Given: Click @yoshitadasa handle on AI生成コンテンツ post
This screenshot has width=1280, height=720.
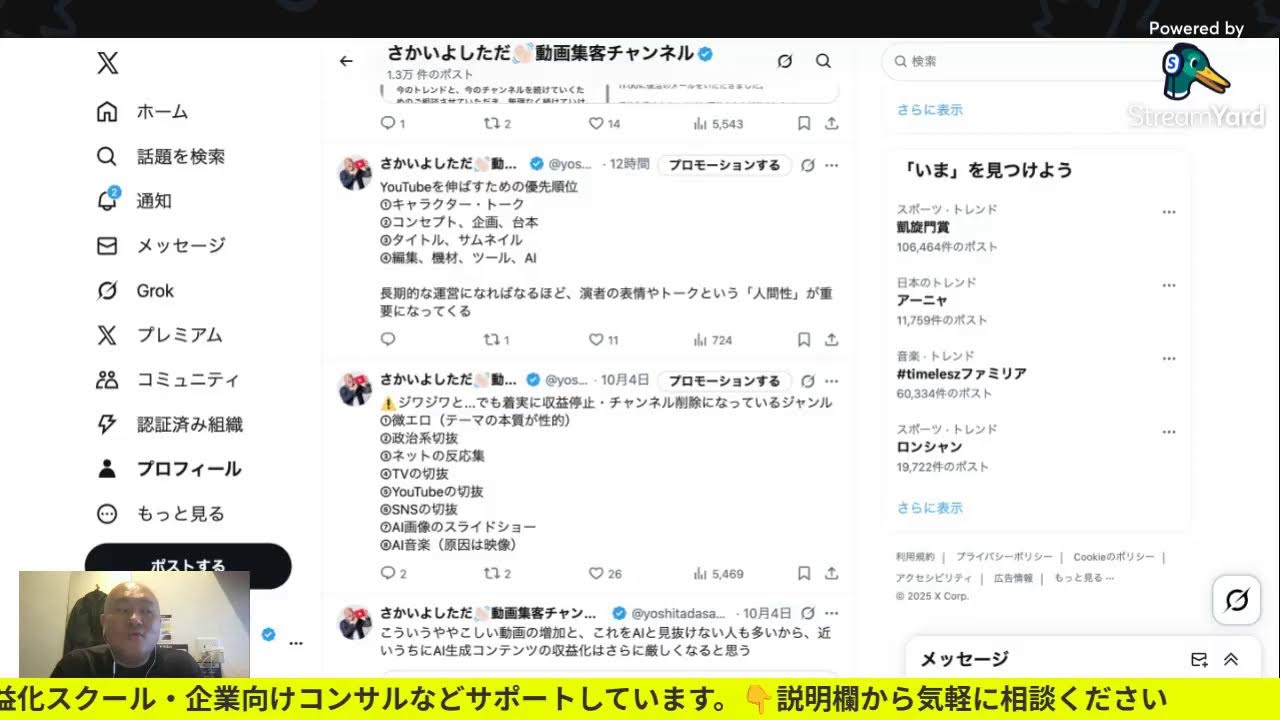Looking at the screenshot, I should click(x=679, y=613).
